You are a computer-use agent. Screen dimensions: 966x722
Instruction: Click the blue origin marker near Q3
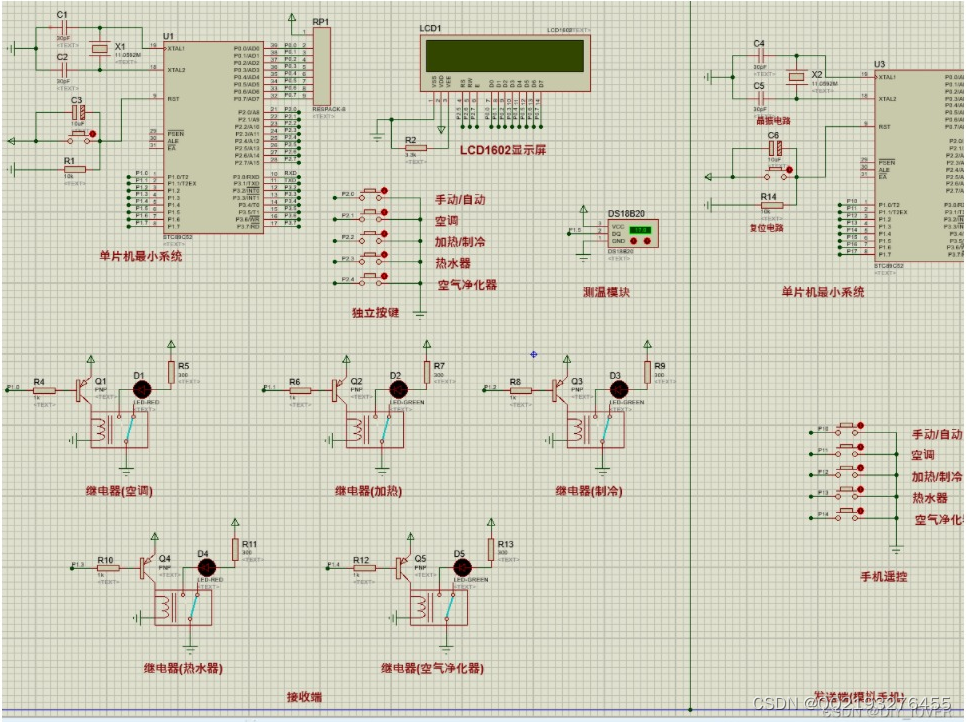coord(534,354)
